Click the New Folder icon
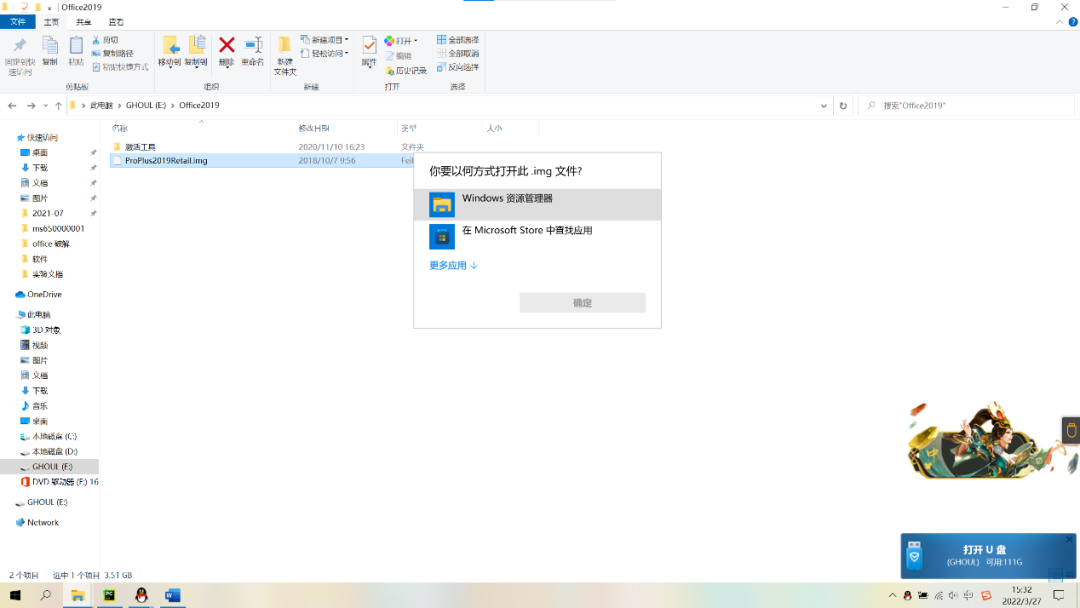1080x608 pixels. point(284,45)
